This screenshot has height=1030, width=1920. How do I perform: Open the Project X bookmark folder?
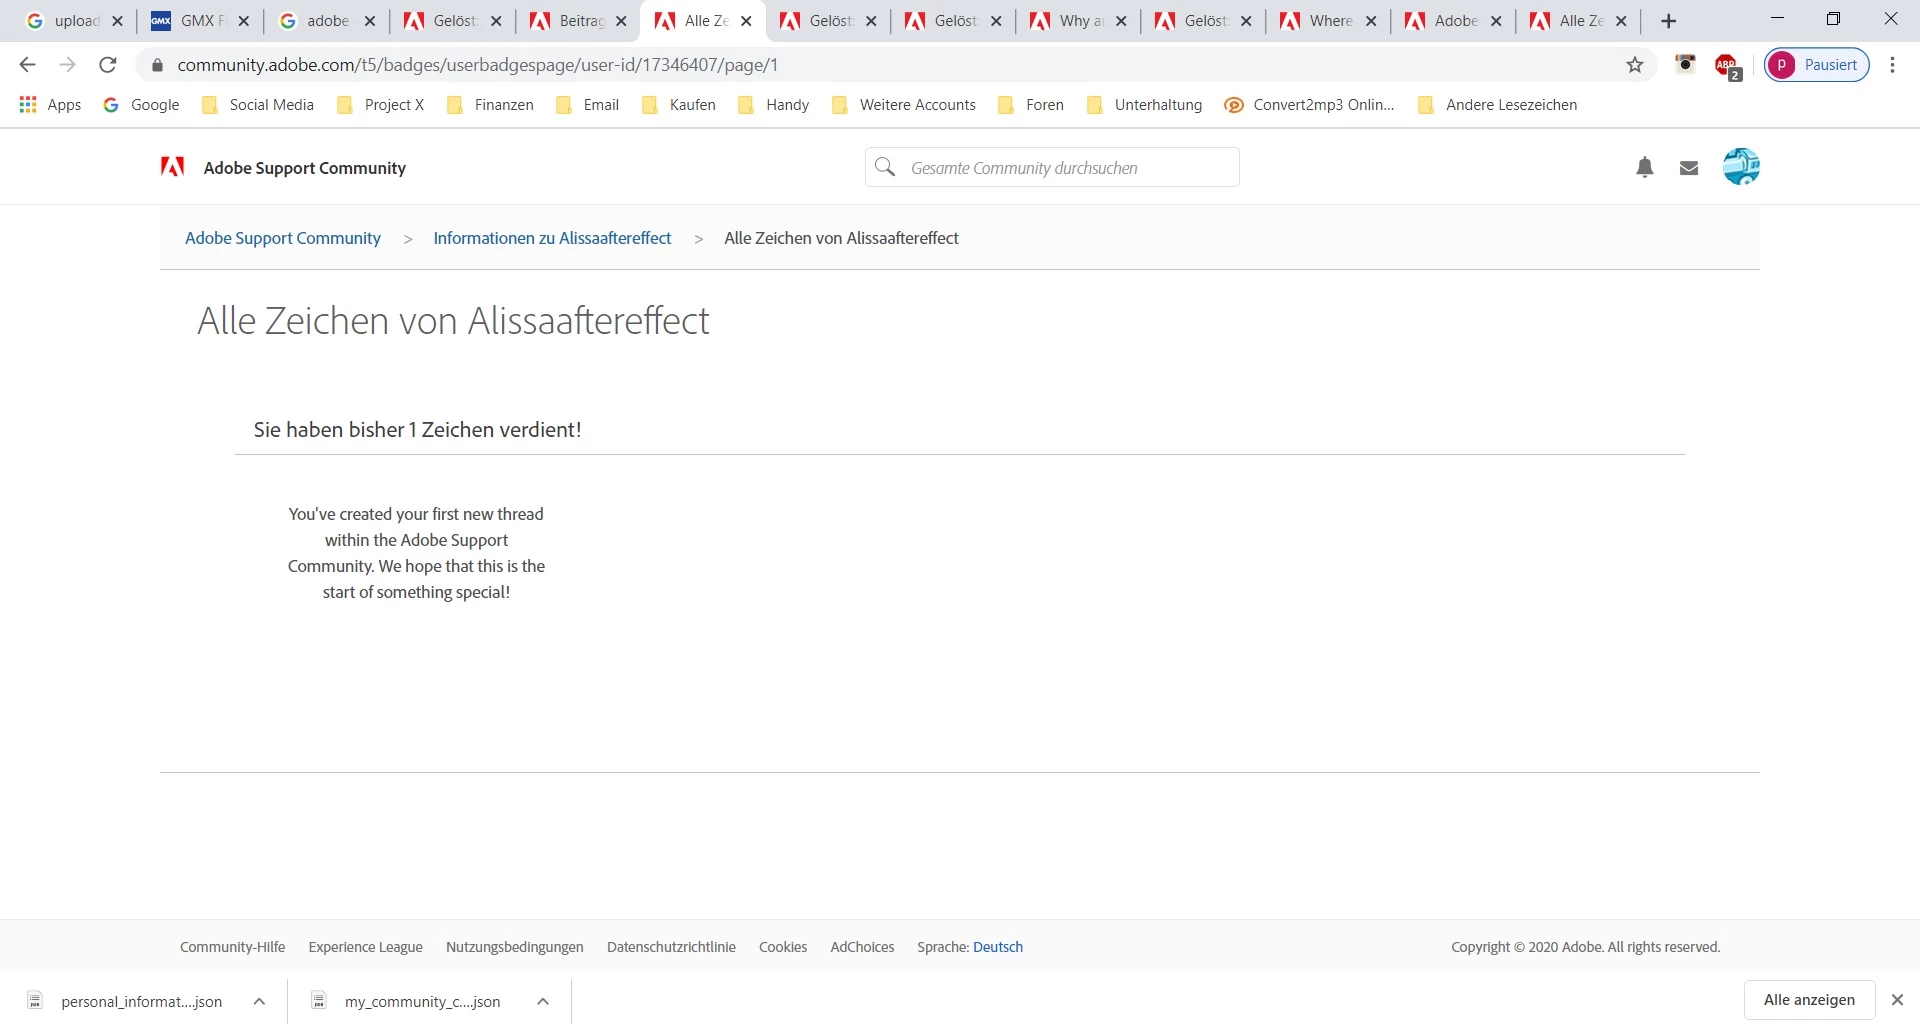click(x=381, y=105)
